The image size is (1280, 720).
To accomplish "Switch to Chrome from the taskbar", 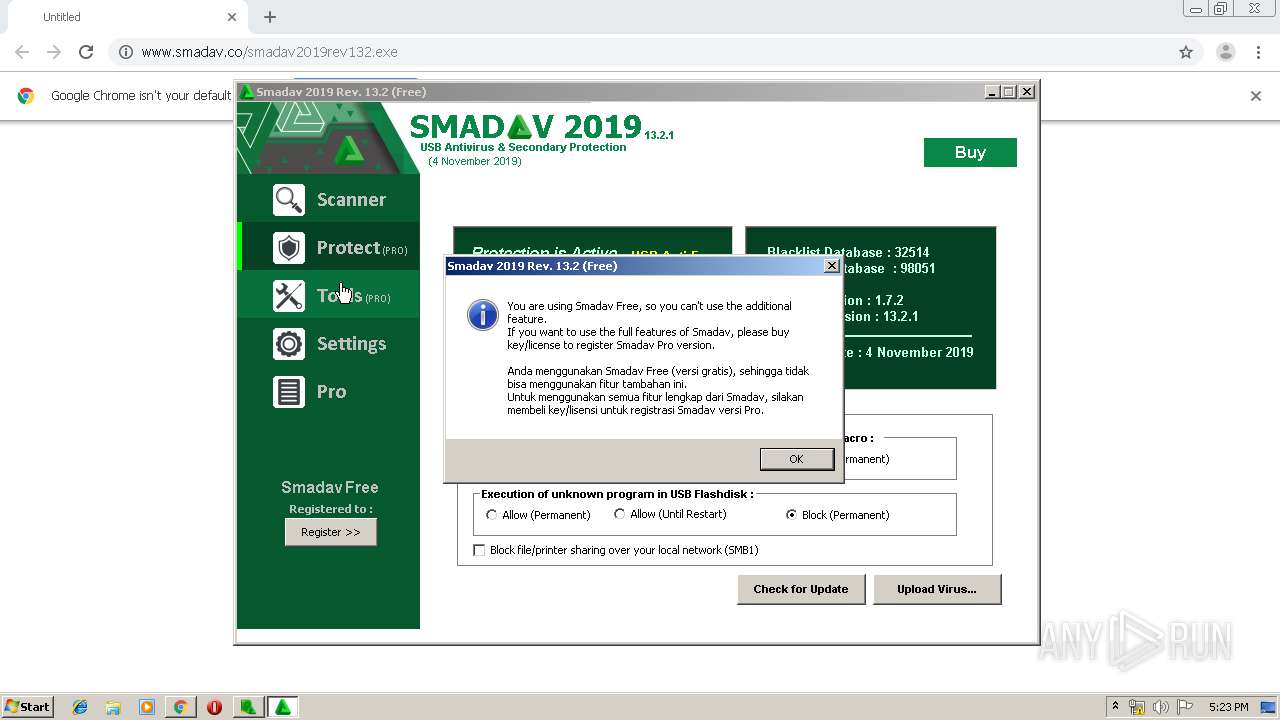I will (x=180, y=707).
